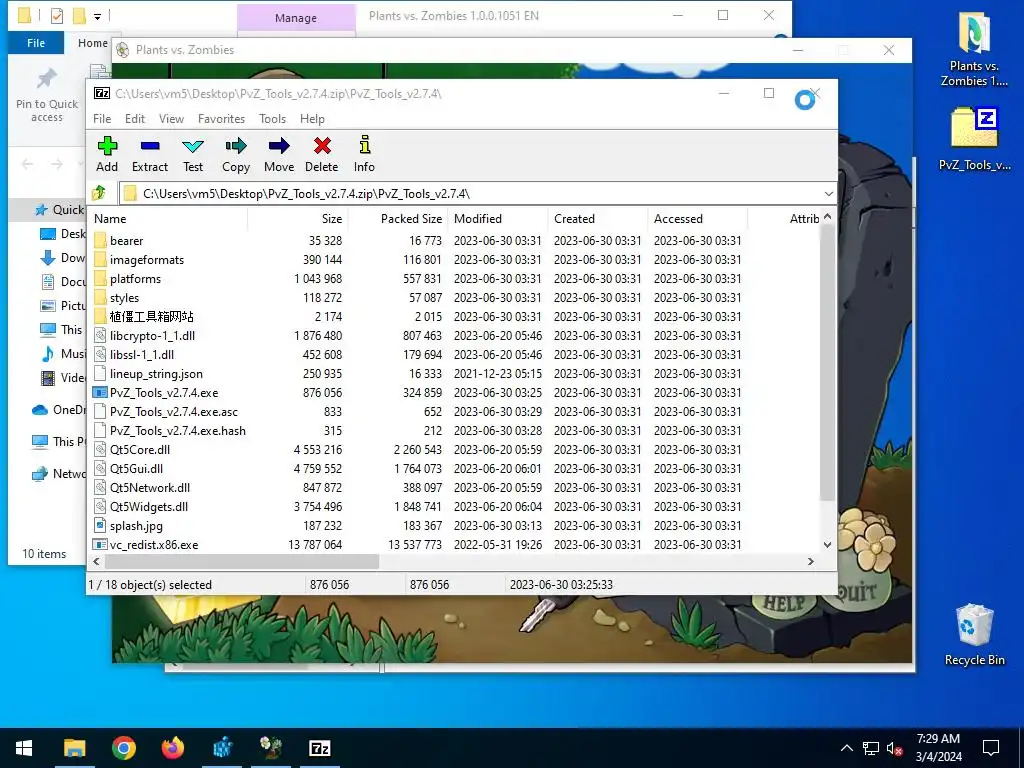Select the 植僵工具箱网站 folder row
Screen dimensions: 1024x768
click(x=453, y=317)
